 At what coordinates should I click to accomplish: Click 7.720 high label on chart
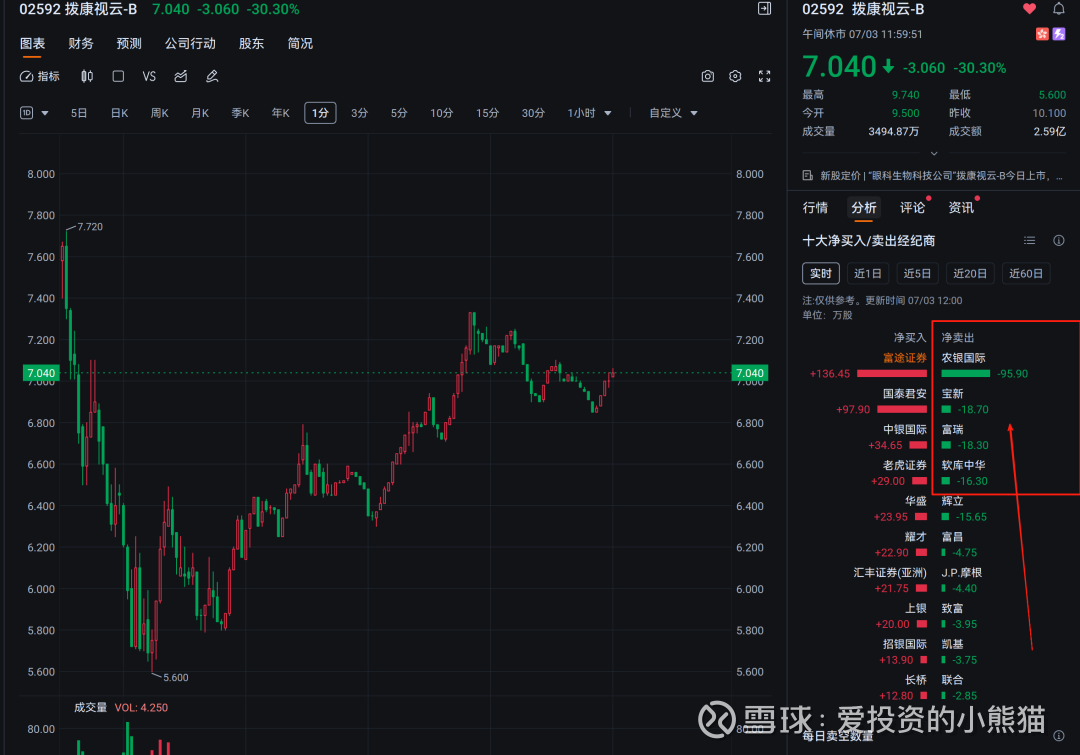pyautogui.click(x=90, y=227)
